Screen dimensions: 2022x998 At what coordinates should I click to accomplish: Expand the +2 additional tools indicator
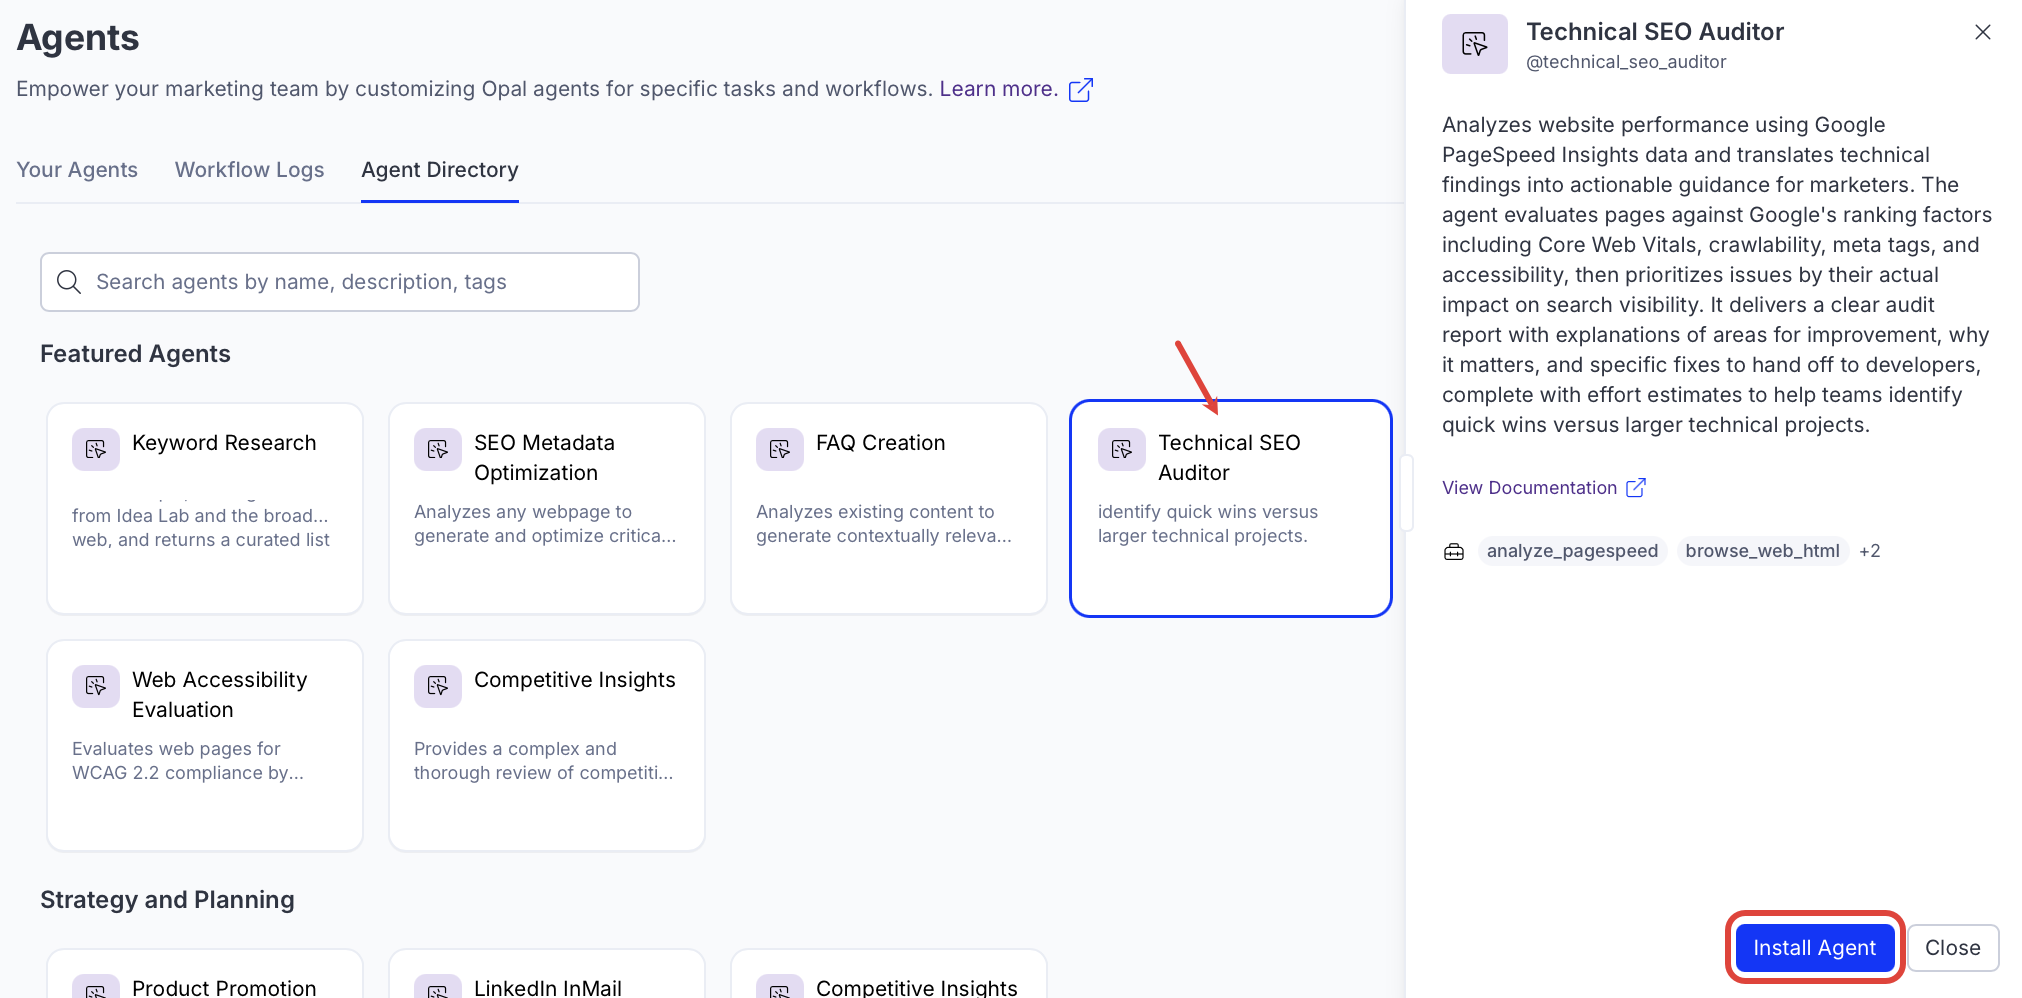[x=1869, y=551]
